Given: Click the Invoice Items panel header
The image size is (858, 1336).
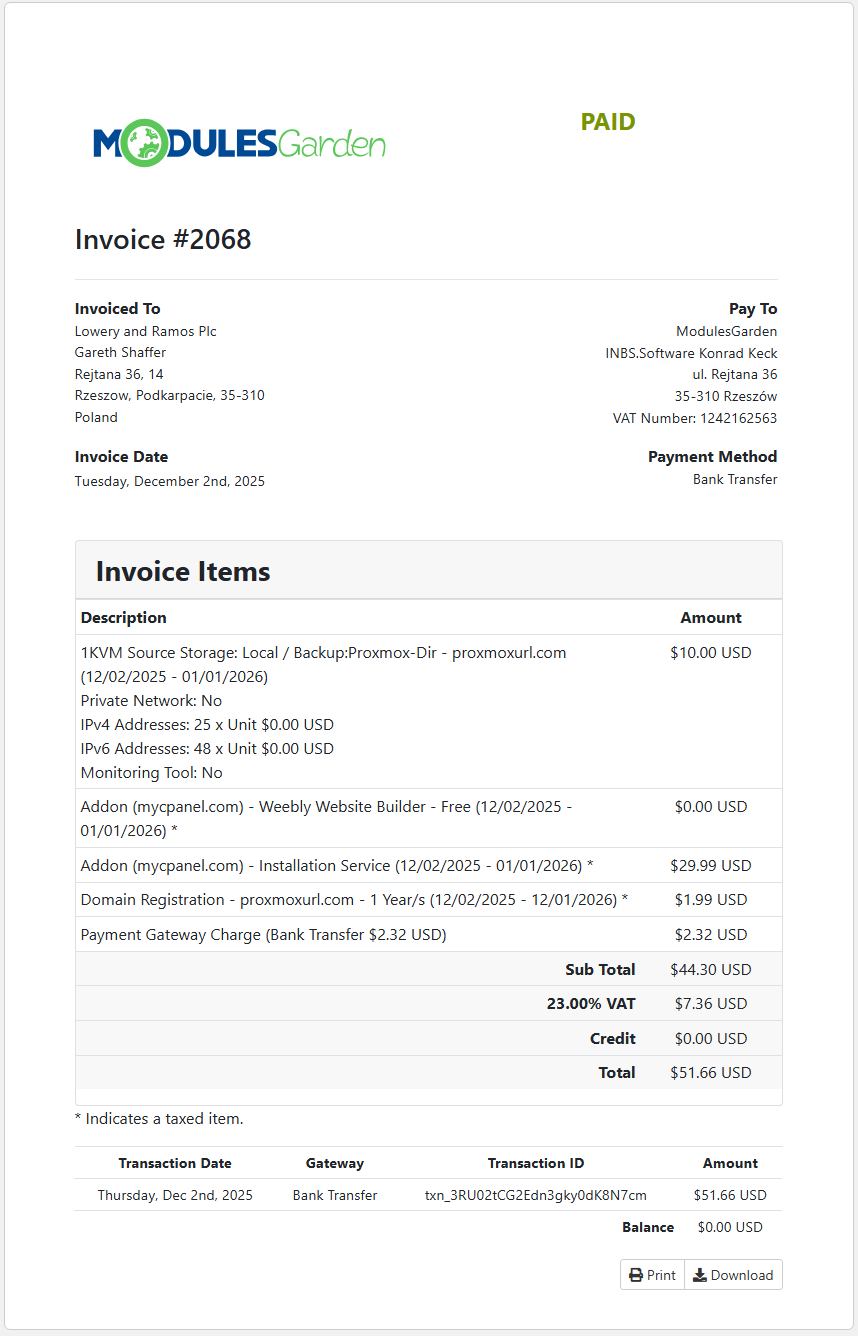Looking at the screenshot, I should click(x=182, y=571).
